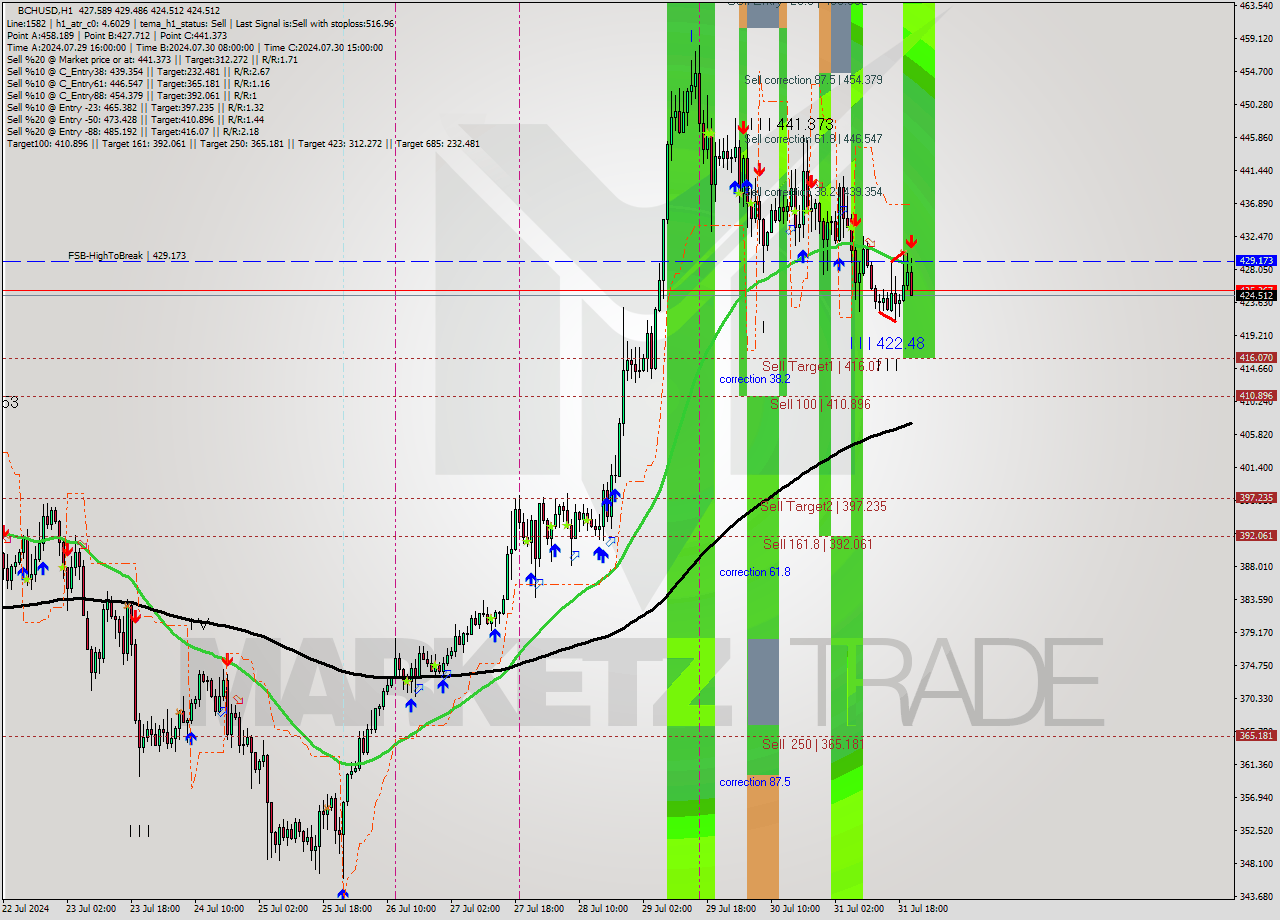1280x920 pixels.
Task: Click 'Sell correction 61.8 | 446.547' label
Action: (x=813, y=139)
